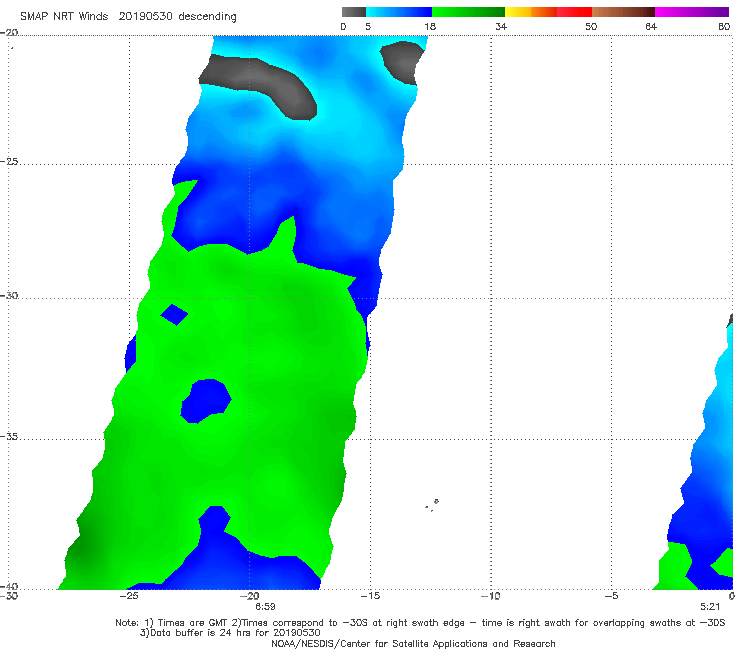This screenshot has width=740, height=650.
Task: Click the brown segment of the color bar
Action: [623, 12]
